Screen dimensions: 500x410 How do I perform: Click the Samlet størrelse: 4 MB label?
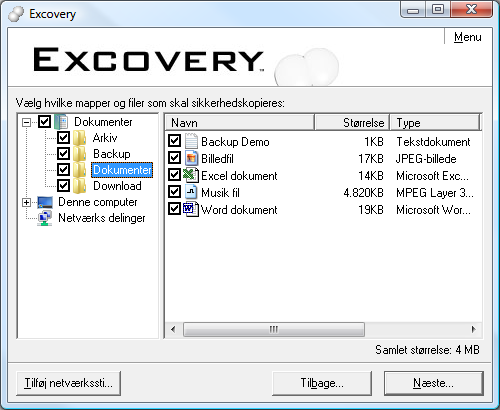[427, 350]
